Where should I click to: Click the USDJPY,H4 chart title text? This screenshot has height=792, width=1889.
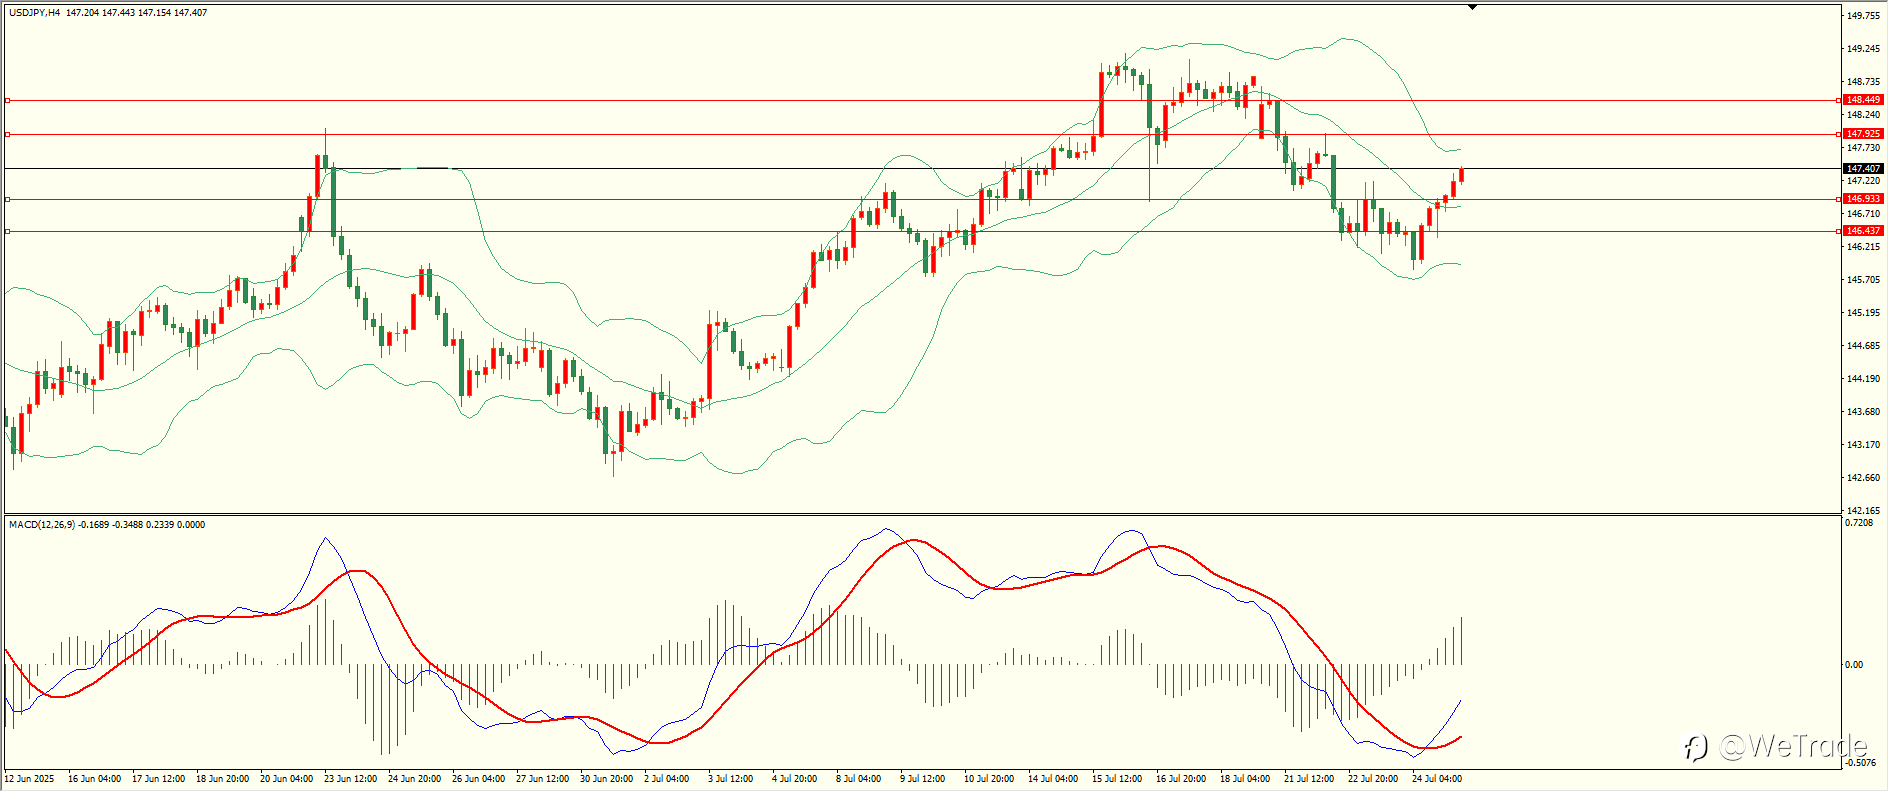[x=35, y=13]
